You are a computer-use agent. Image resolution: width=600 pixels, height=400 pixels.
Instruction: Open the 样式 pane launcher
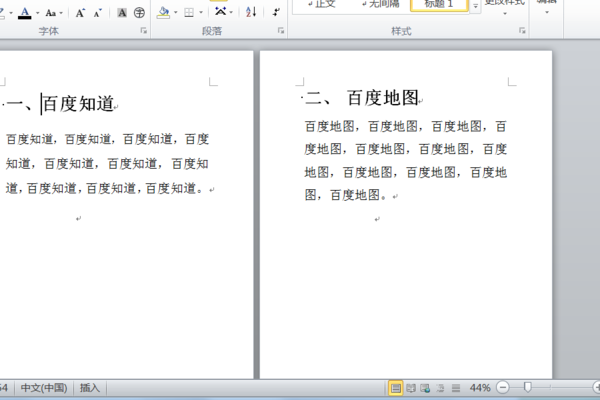point(522,31)
